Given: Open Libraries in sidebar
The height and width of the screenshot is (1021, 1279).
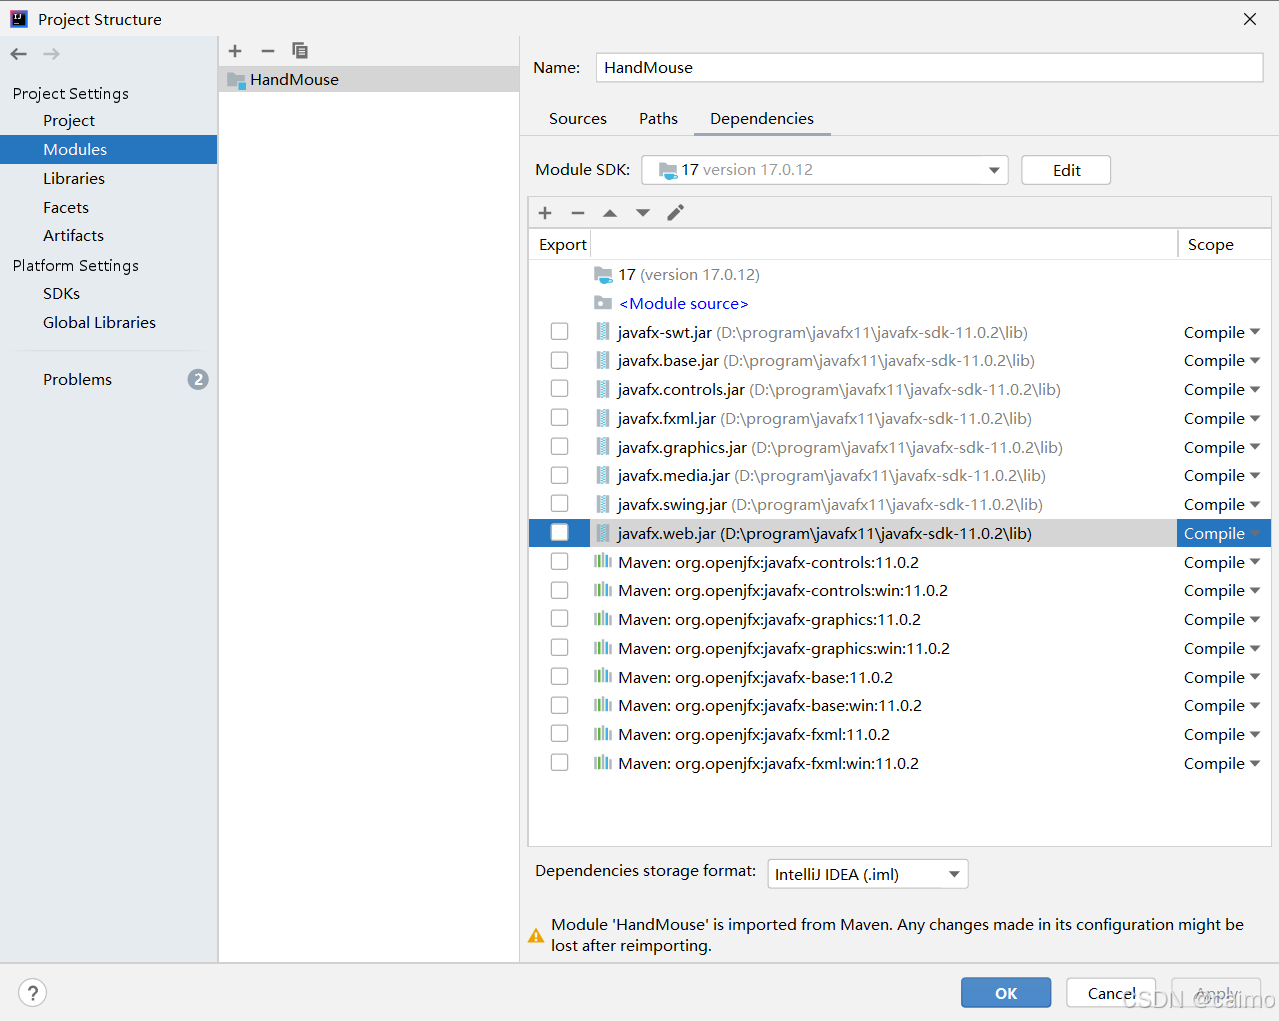Looking at the screenshot, I should point(74,179).
